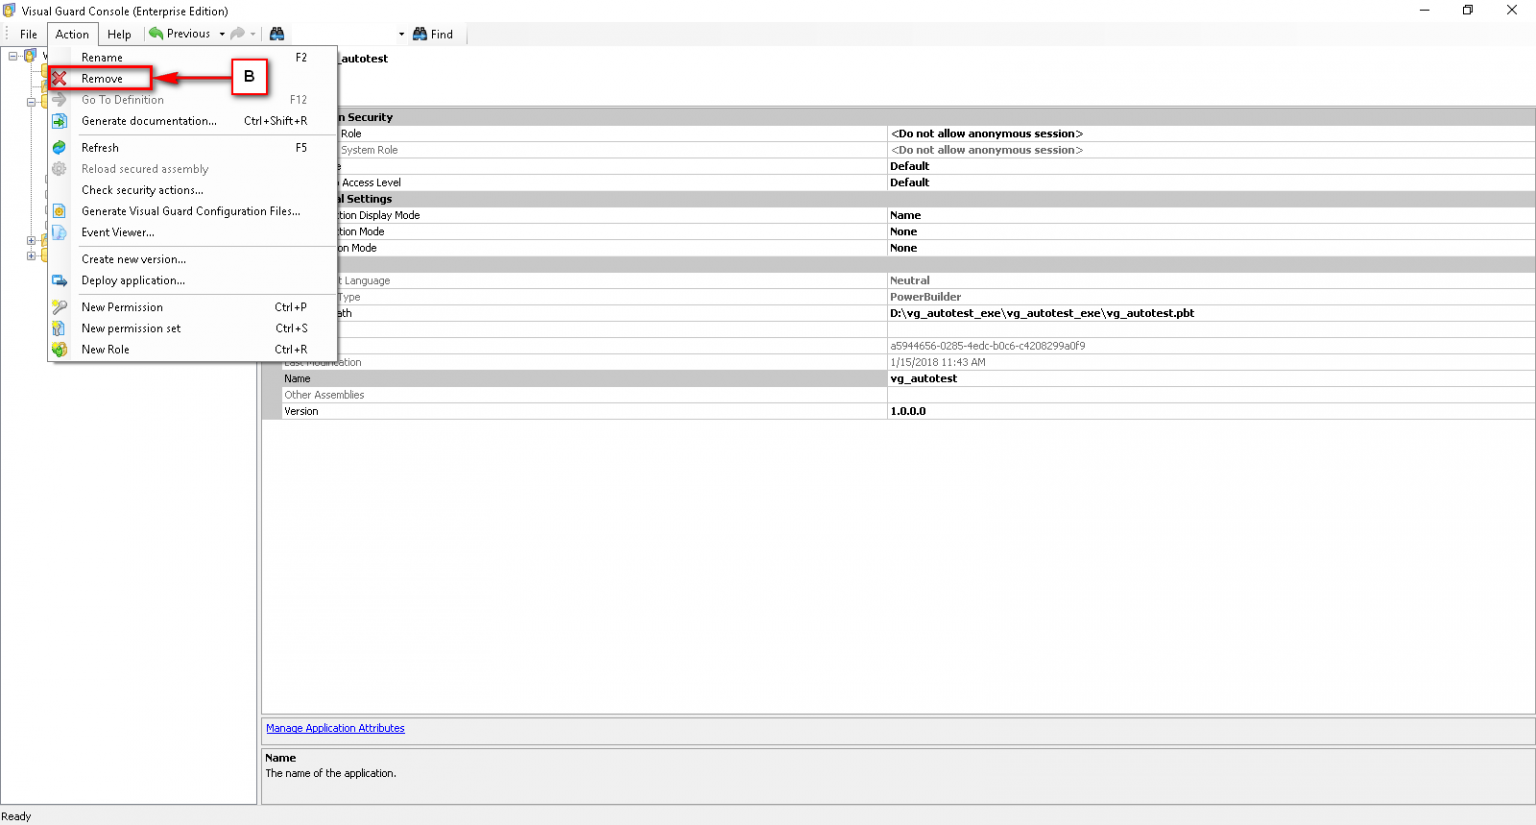Close the open Action menu
Image resolution: width=1536 pixels, height=825 pixels.
(72, 34)
